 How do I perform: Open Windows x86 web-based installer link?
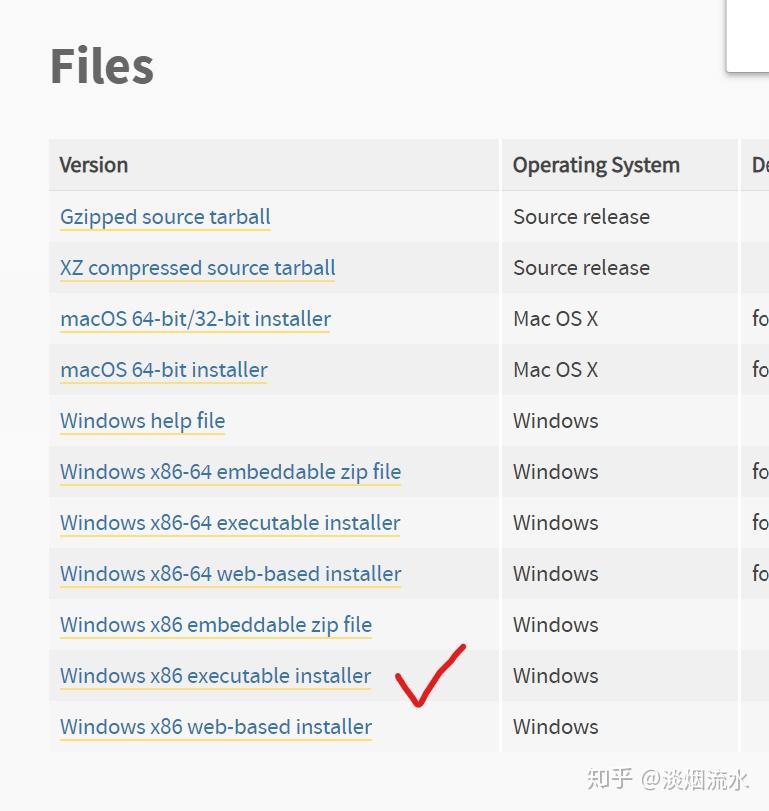(216, 727)
